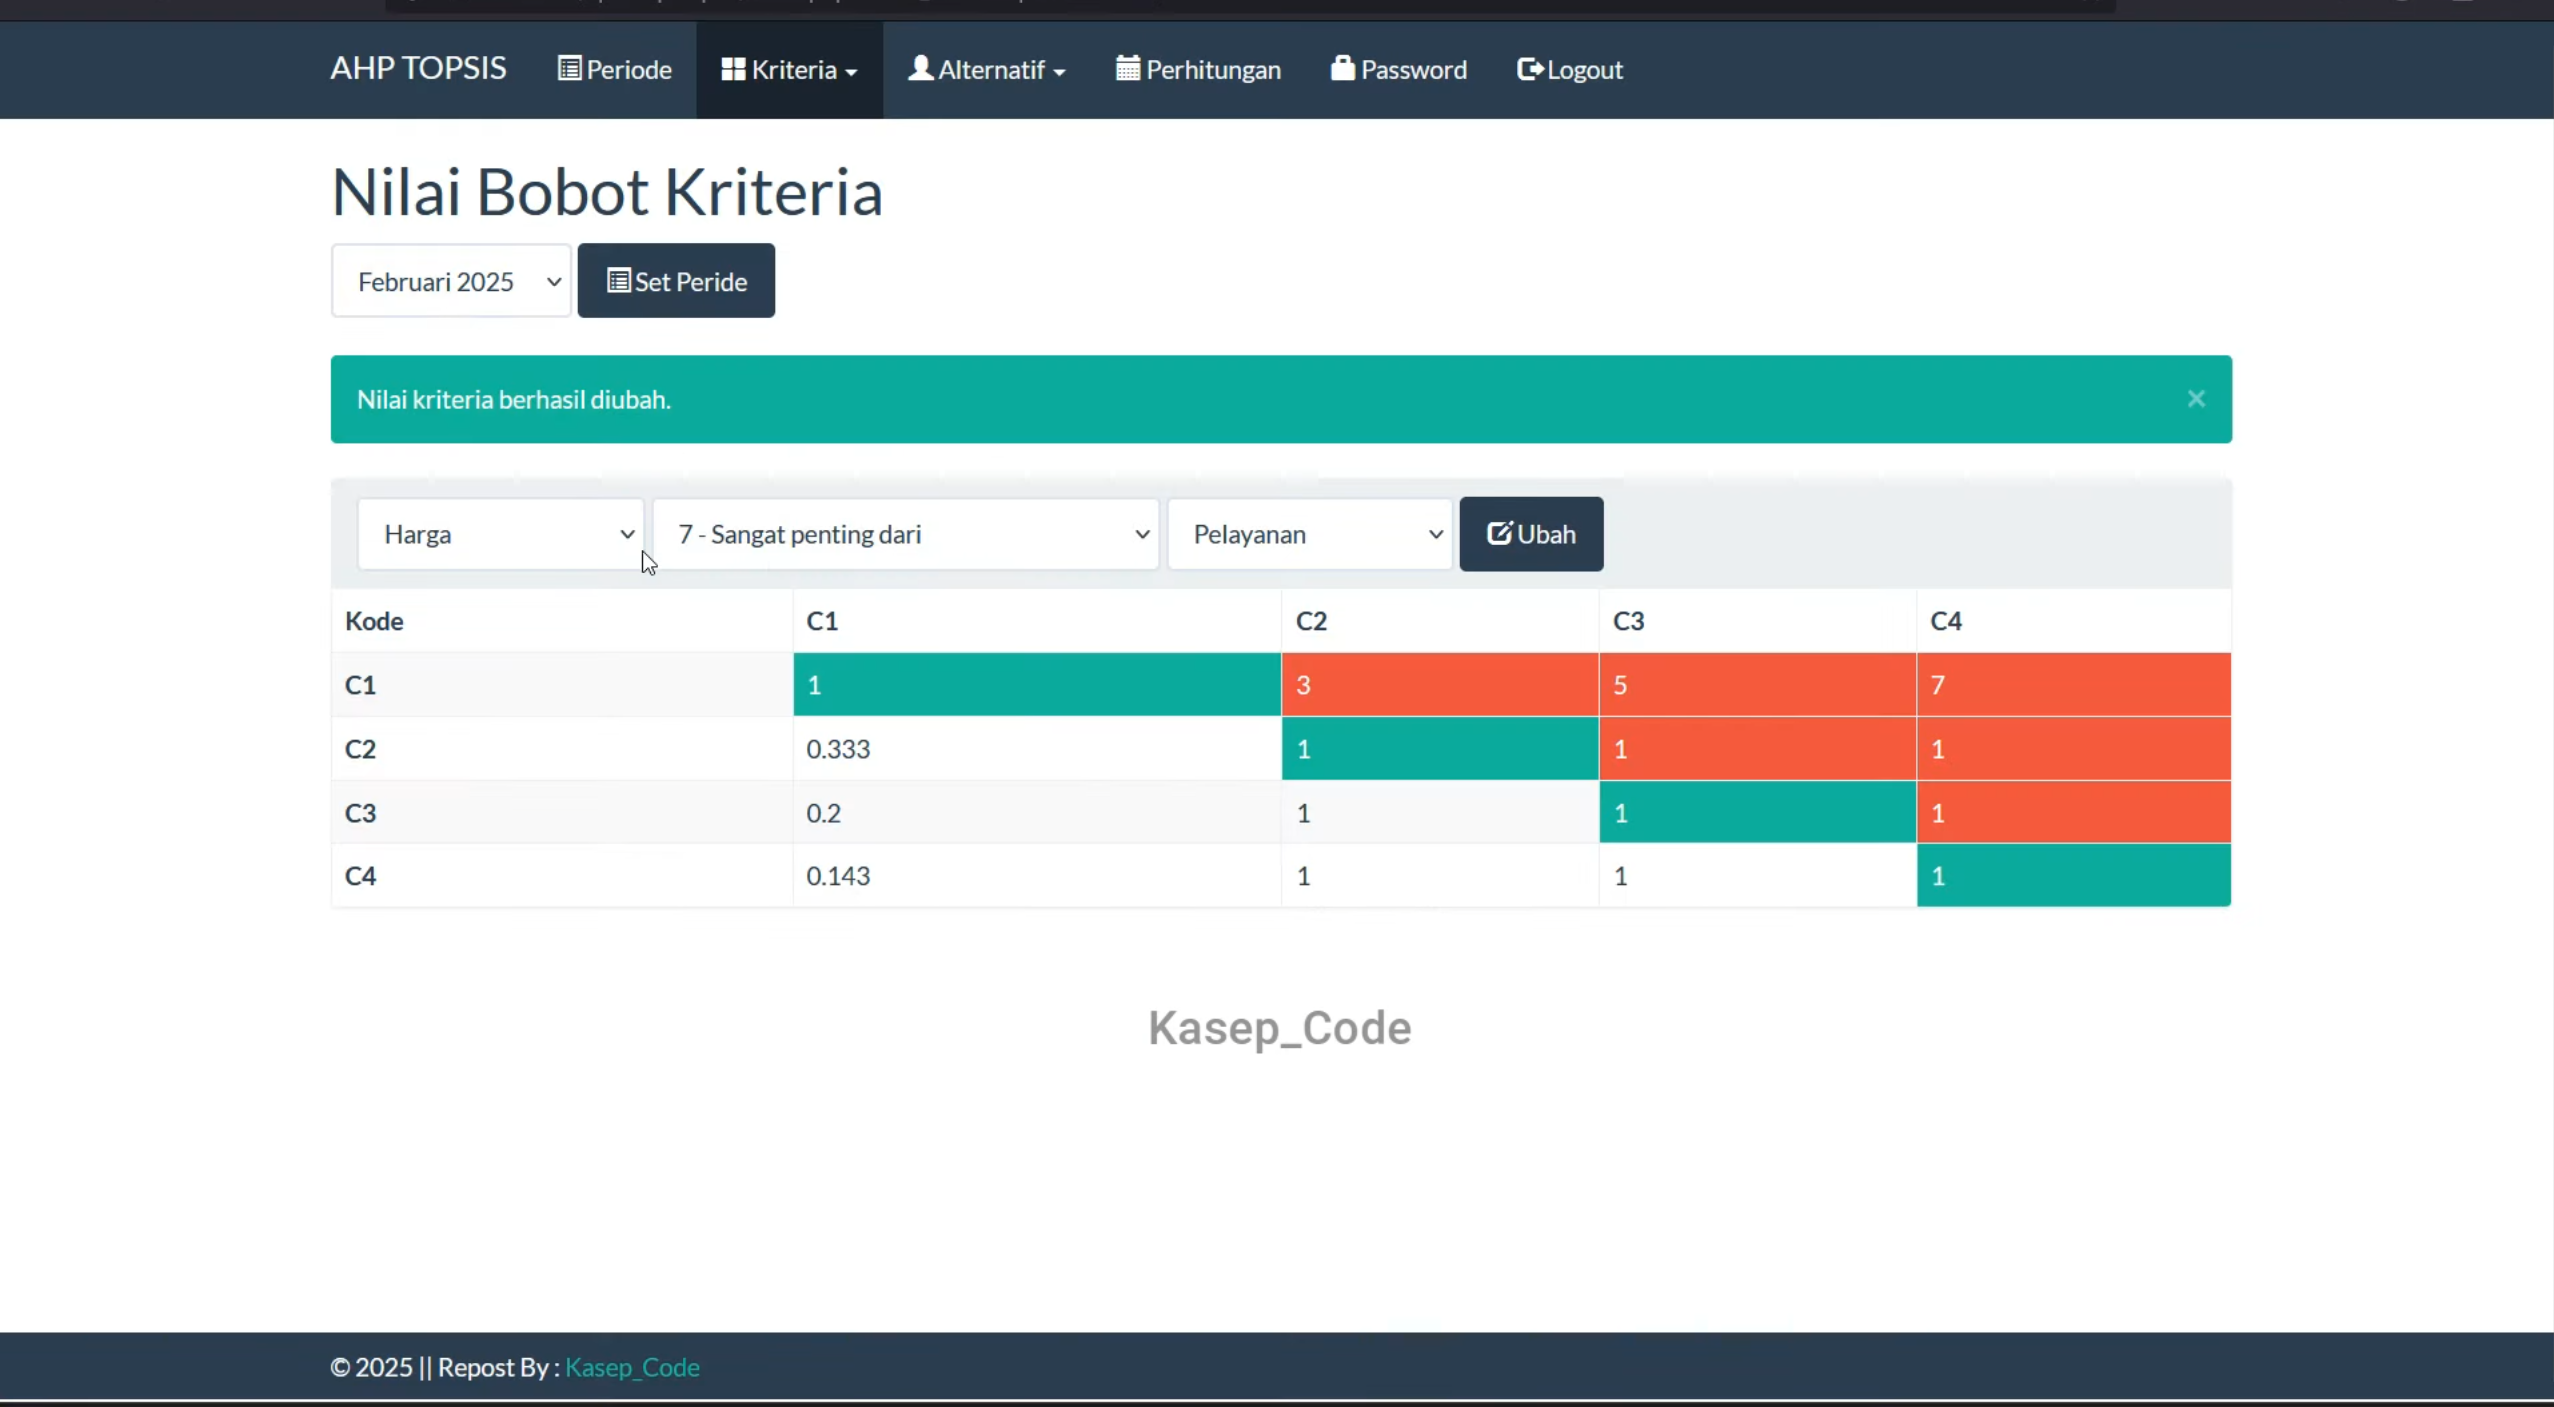The width and height of the screenshot is (2554, 1407).
Task: Click the lock icon beside Password
Action: 1343,68
